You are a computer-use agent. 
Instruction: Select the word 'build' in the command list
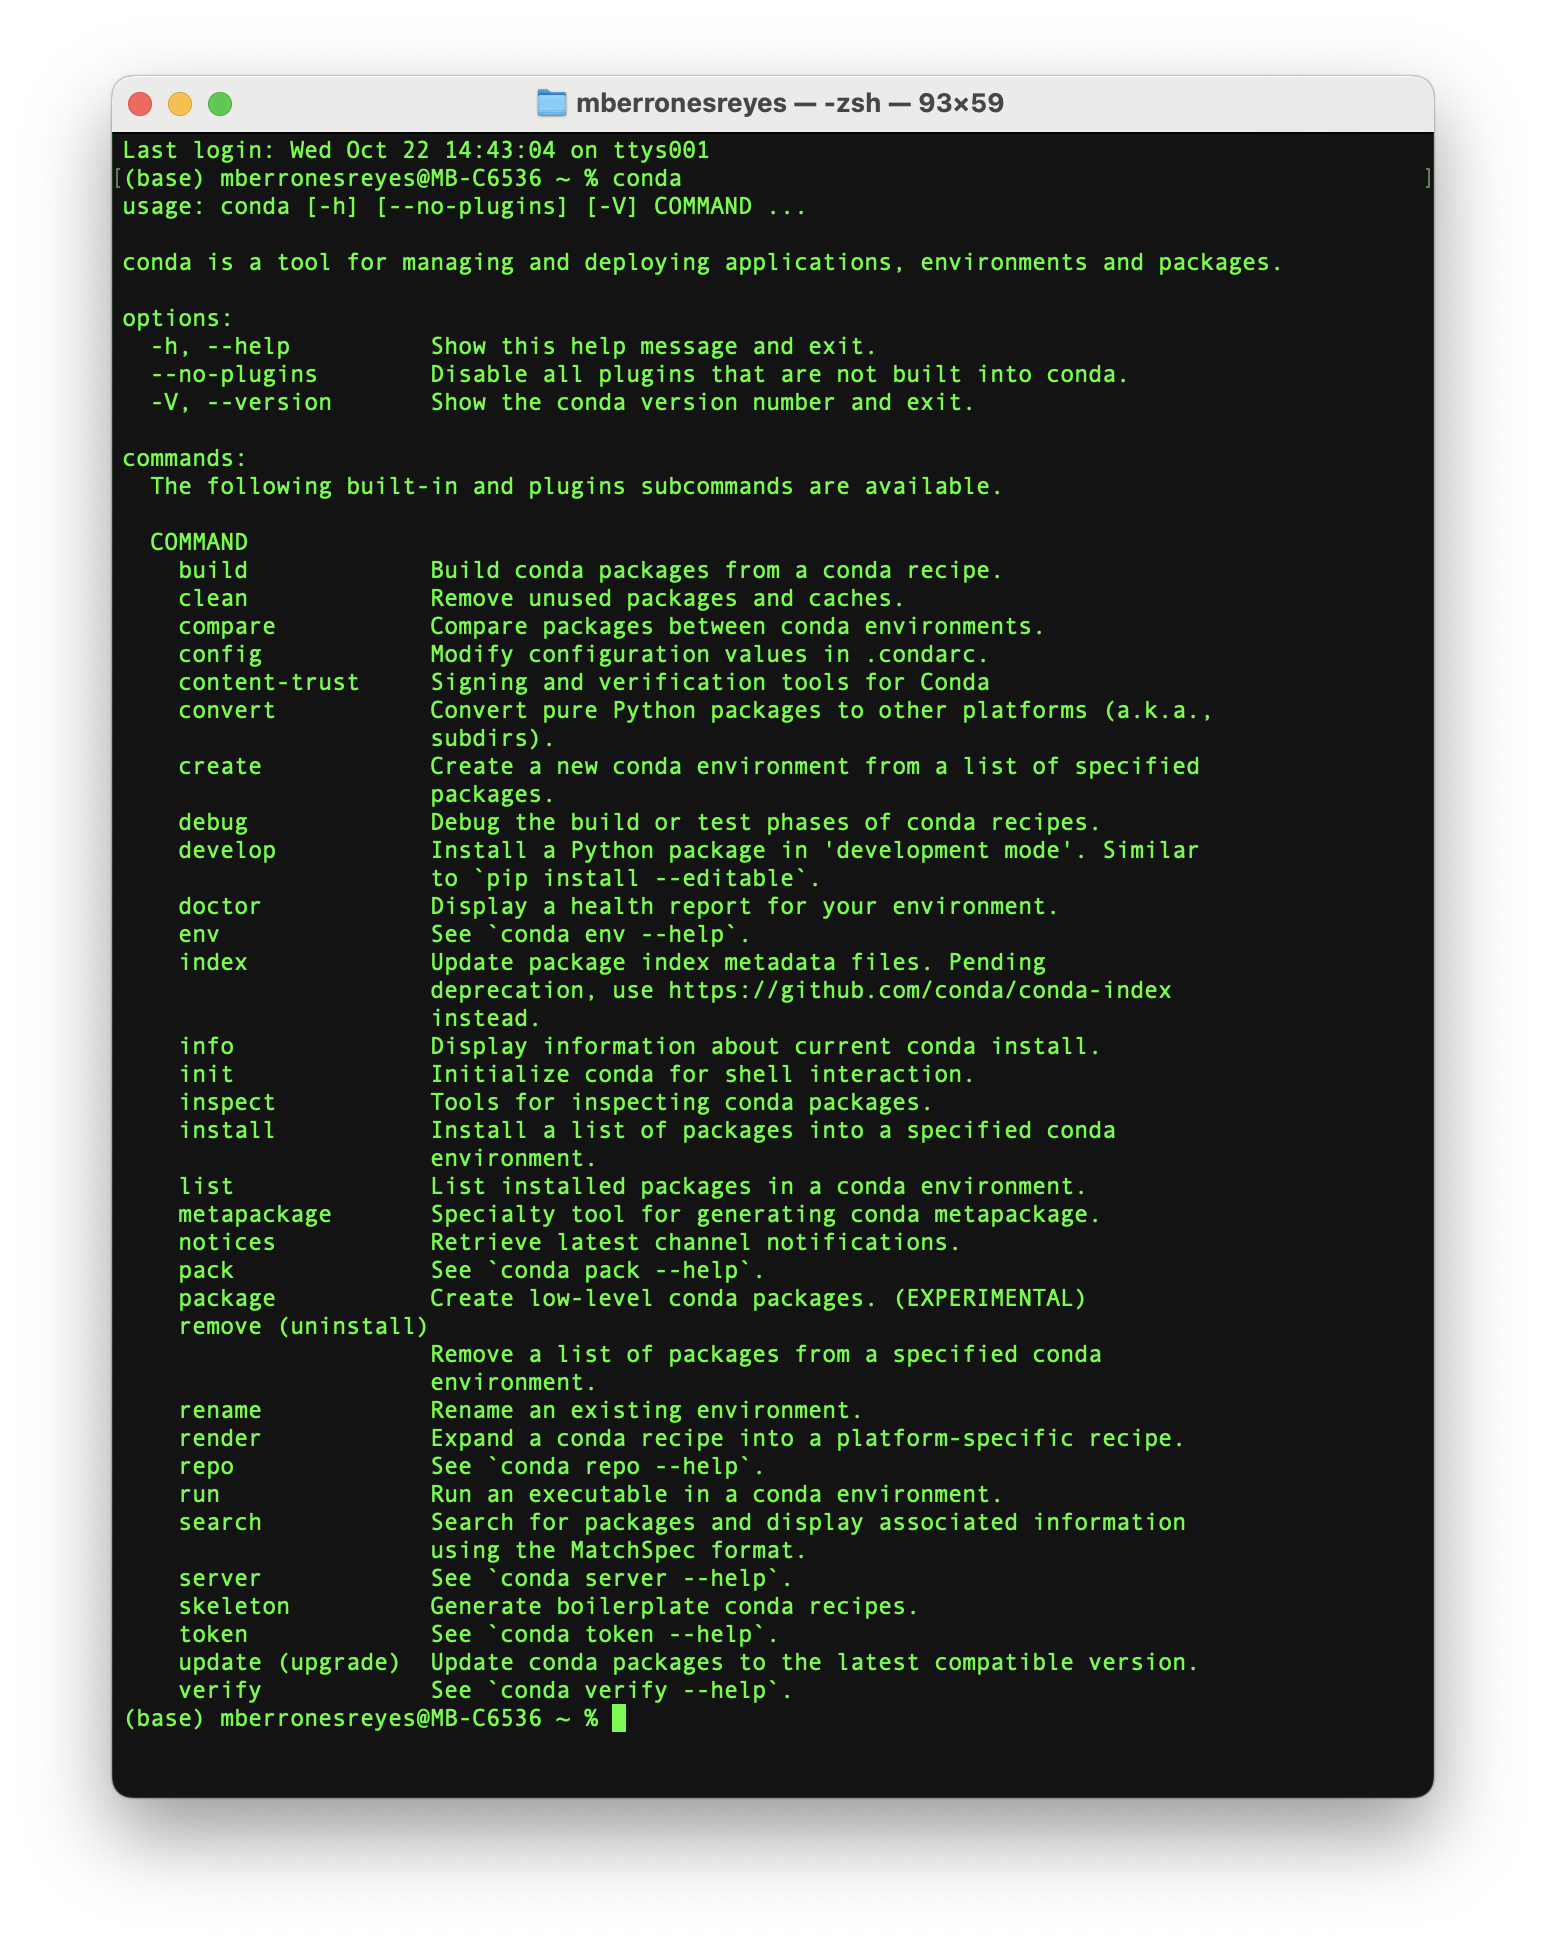pyautogui.click(x=215, y=569)
